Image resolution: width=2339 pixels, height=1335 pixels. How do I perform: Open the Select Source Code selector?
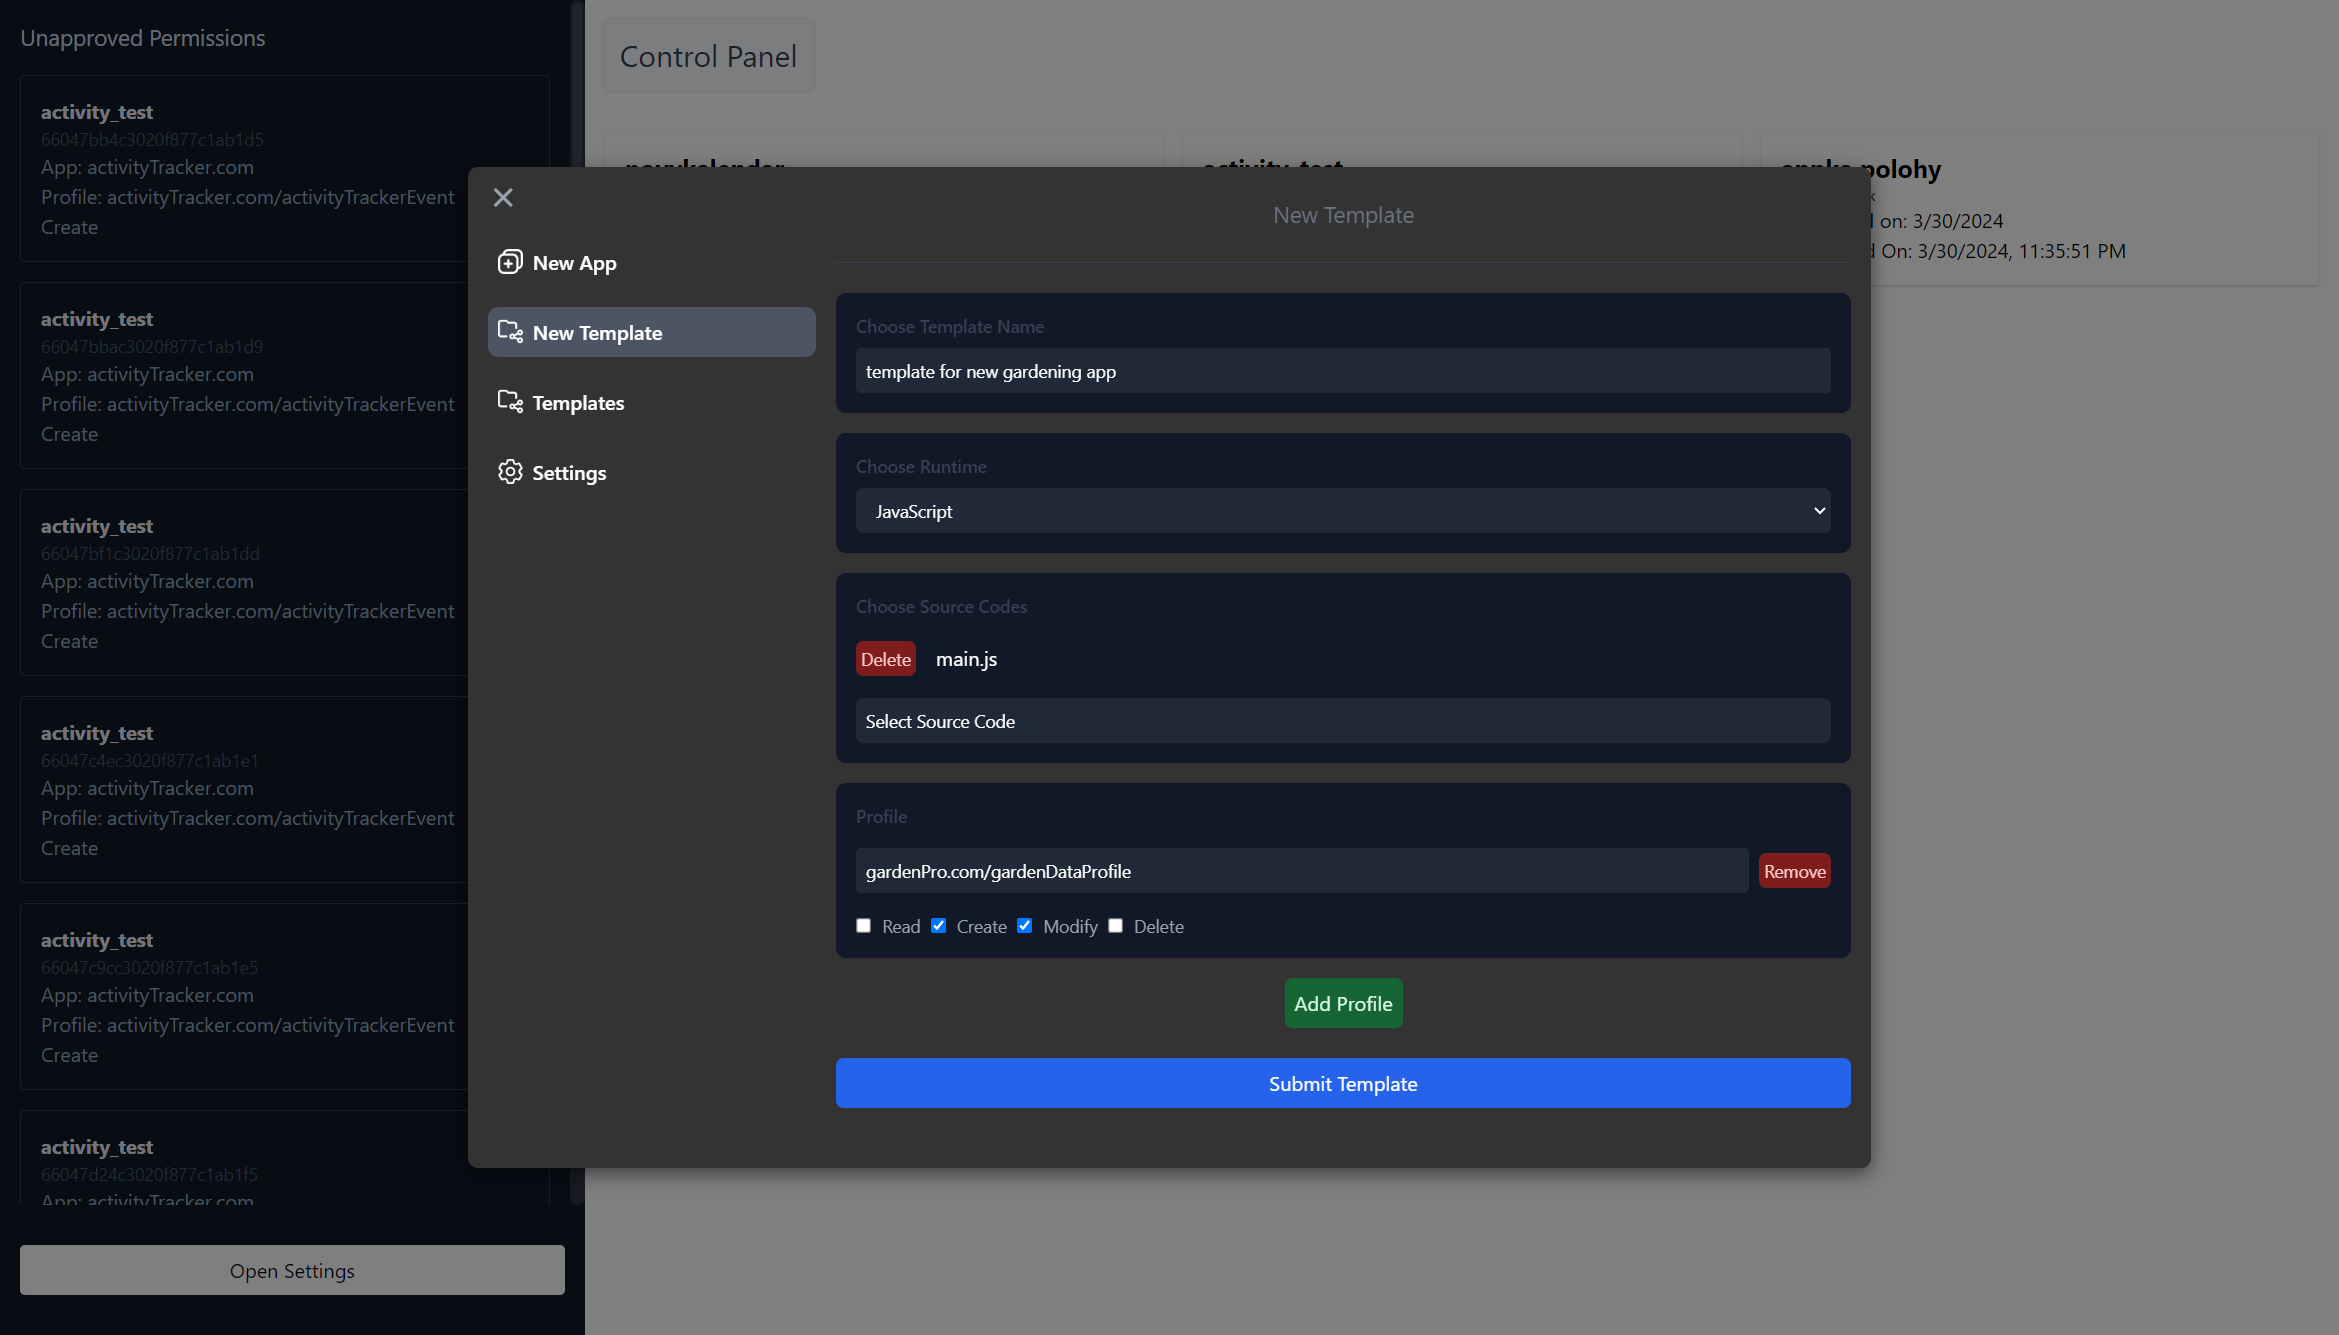[1343, 721]
